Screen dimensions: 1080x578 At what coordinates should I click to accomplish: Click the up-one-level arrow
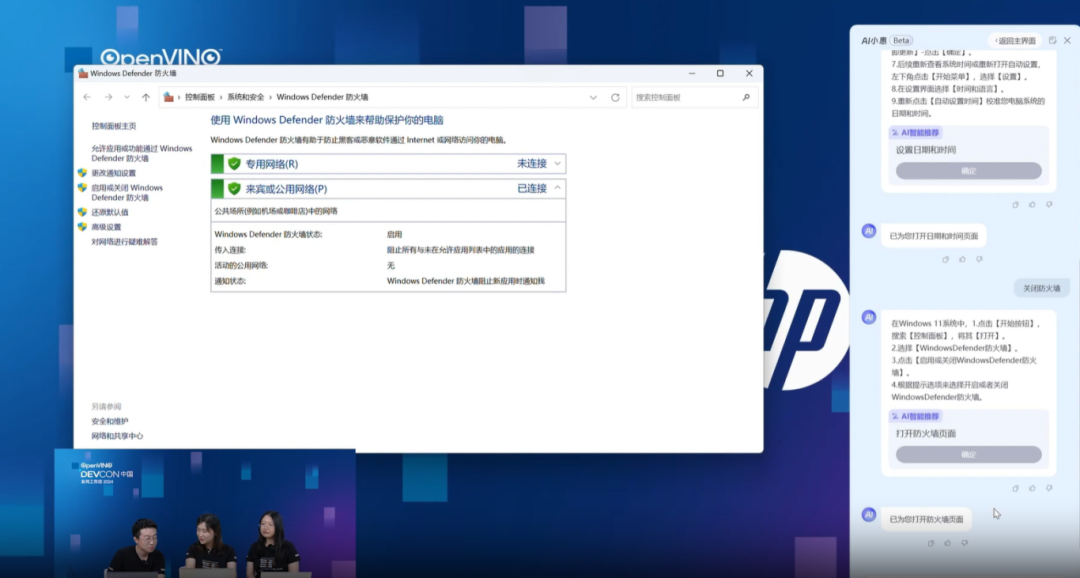pyautogui.click(x=146, y=97)
